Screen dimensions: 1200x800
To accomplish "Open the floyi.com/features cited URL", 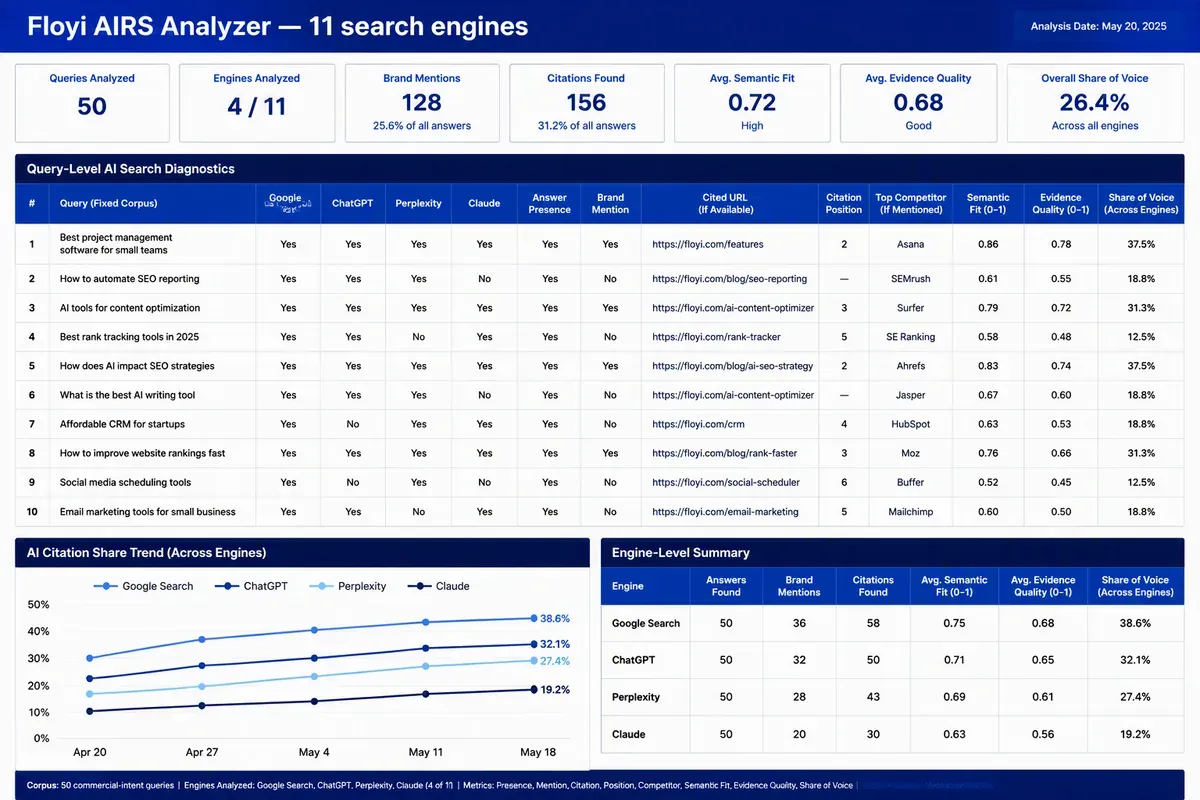I will [708, 244].
